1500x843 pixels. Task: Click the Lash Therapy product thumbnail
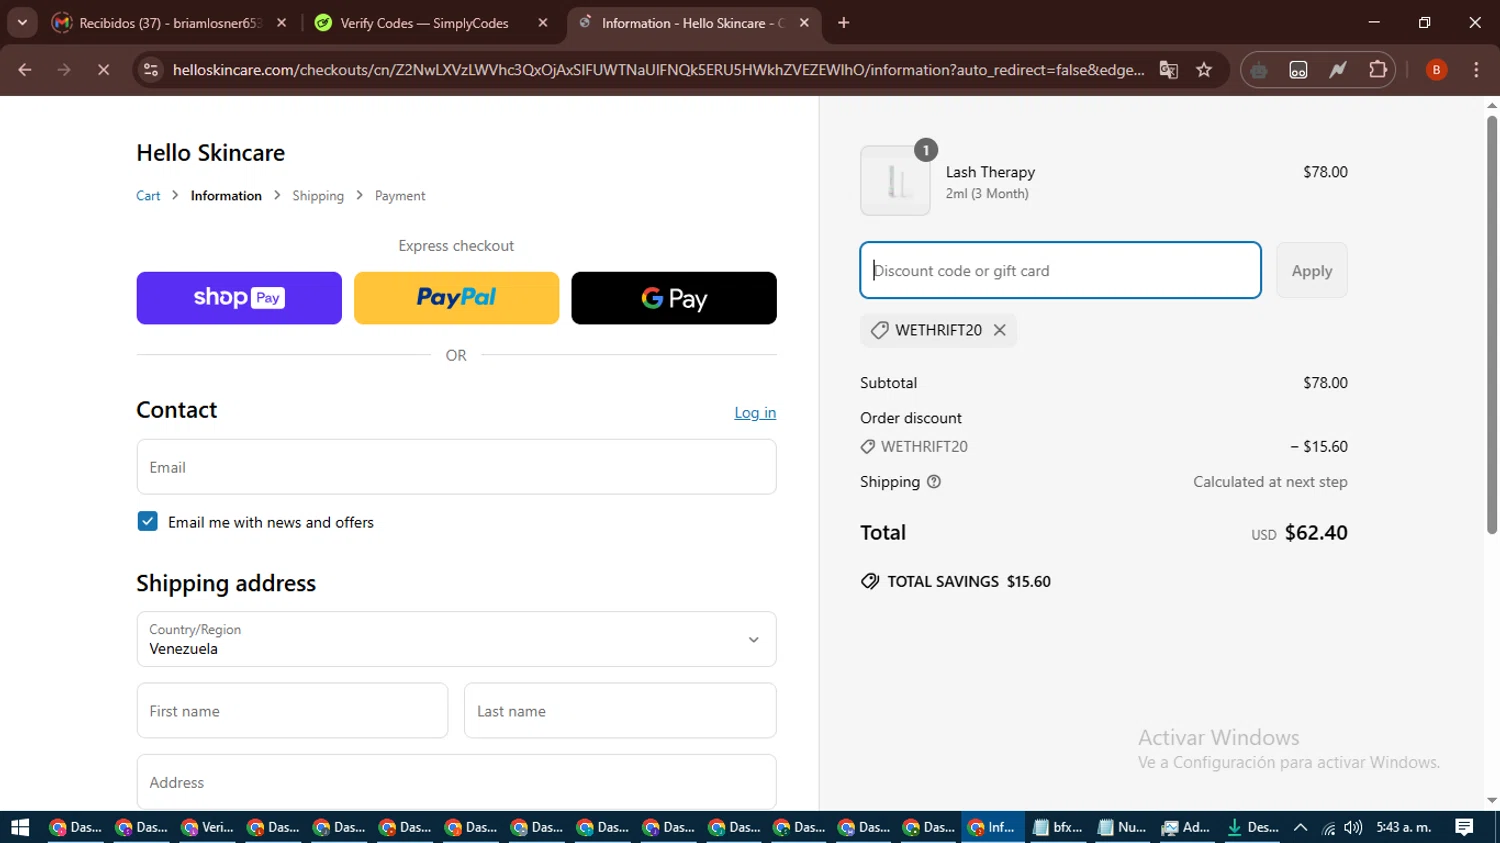[895, 181]
